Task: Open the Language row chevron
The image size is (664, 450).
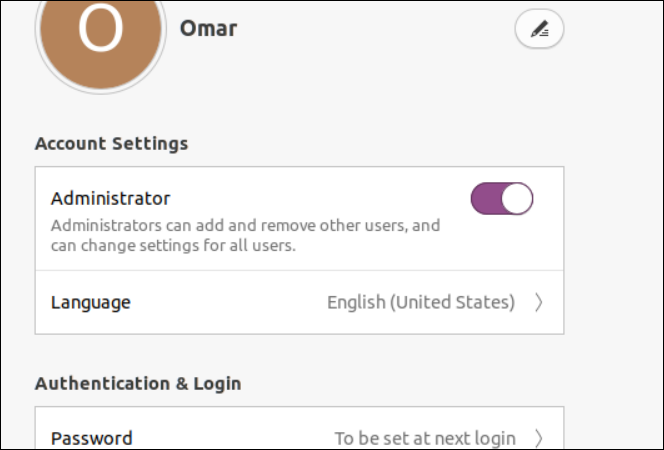Action: [x=538, y=302]
